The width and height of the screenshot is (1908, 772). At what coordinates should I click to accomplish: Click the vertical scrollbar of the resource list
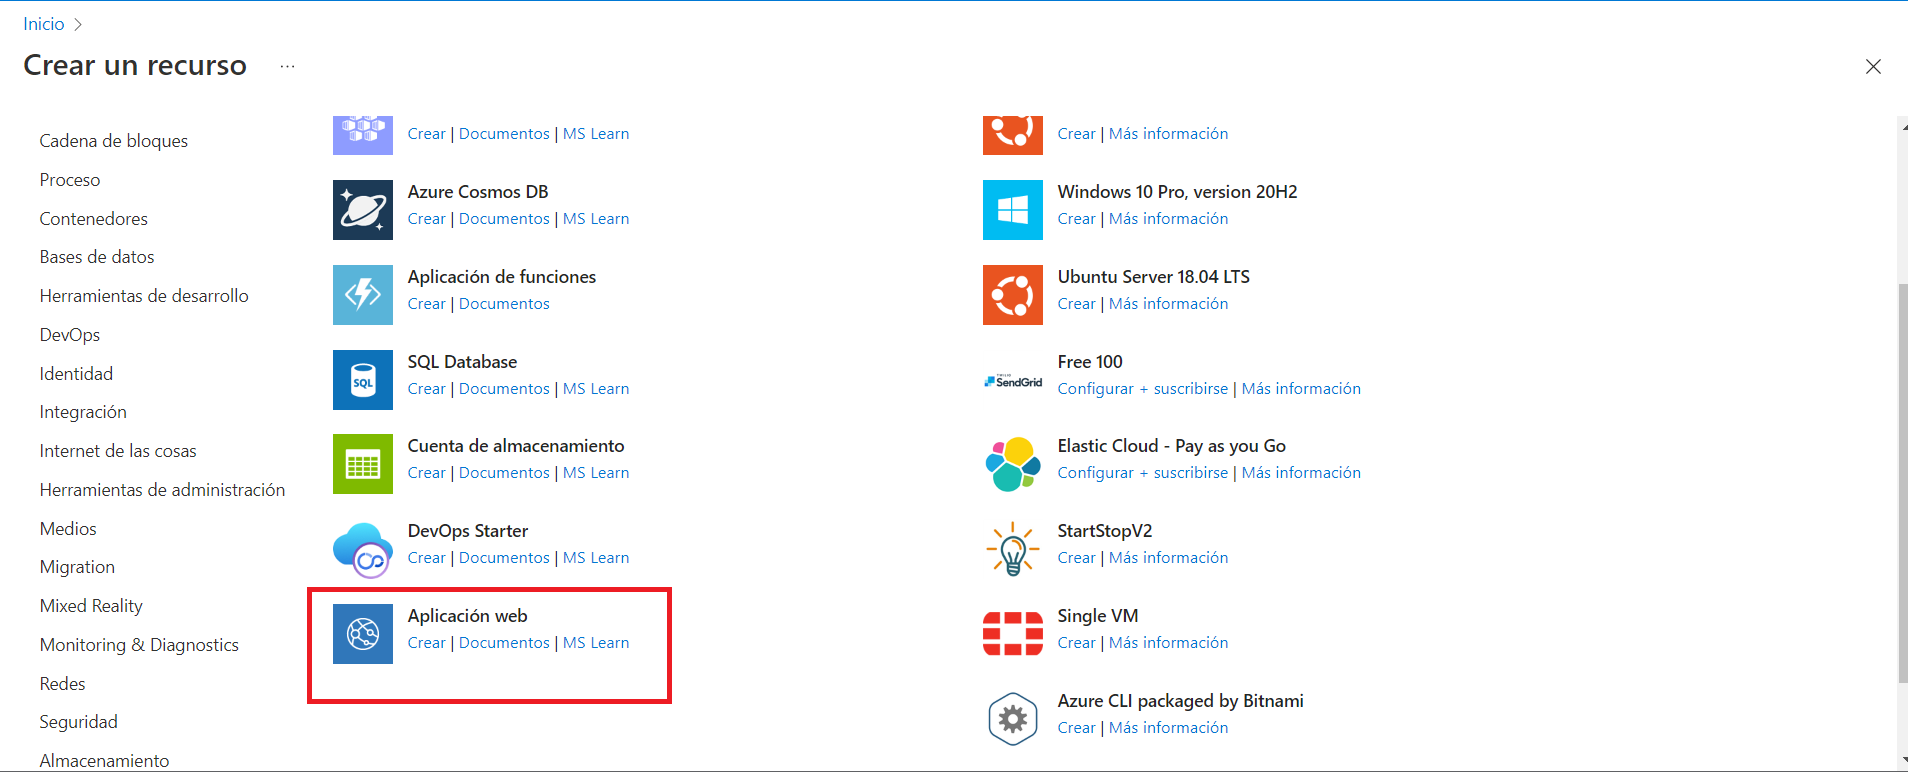click(x=1902, y=483)
